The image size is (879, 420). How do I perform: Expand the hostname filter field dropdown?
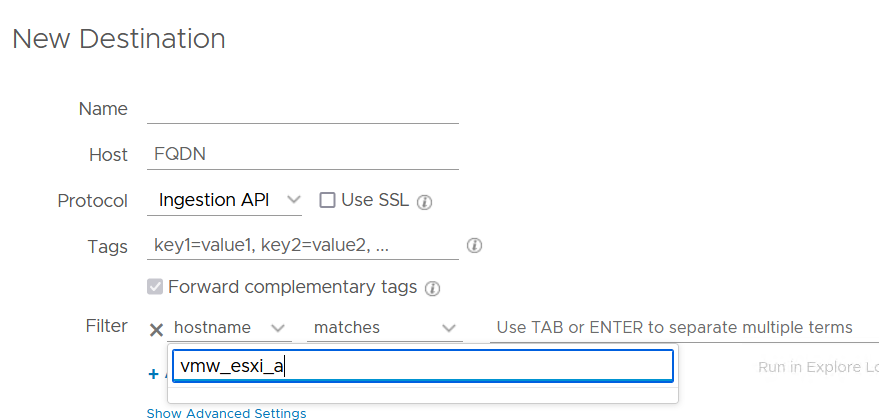click(x=278, y=328)
